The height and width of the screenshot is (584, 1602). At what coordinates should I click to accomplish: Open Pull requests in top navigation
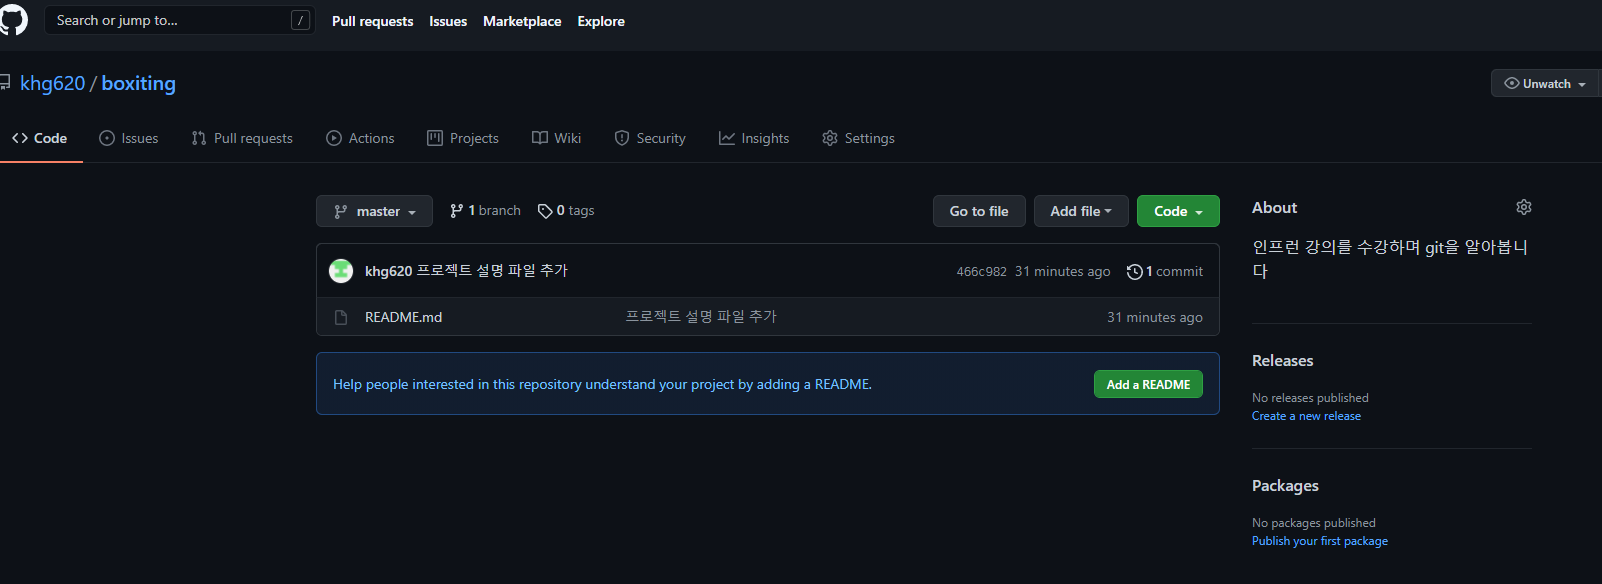pos(372,21)
